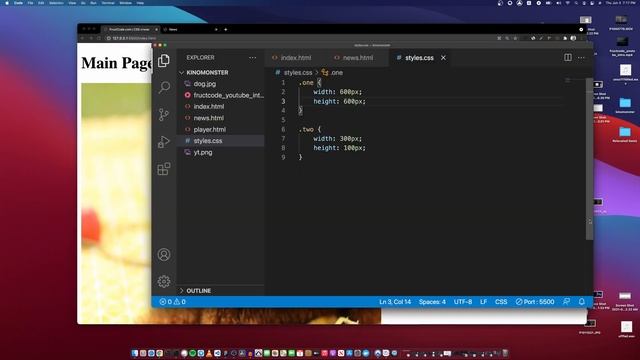Click Main Page heading in browser window

coord(116,63)
